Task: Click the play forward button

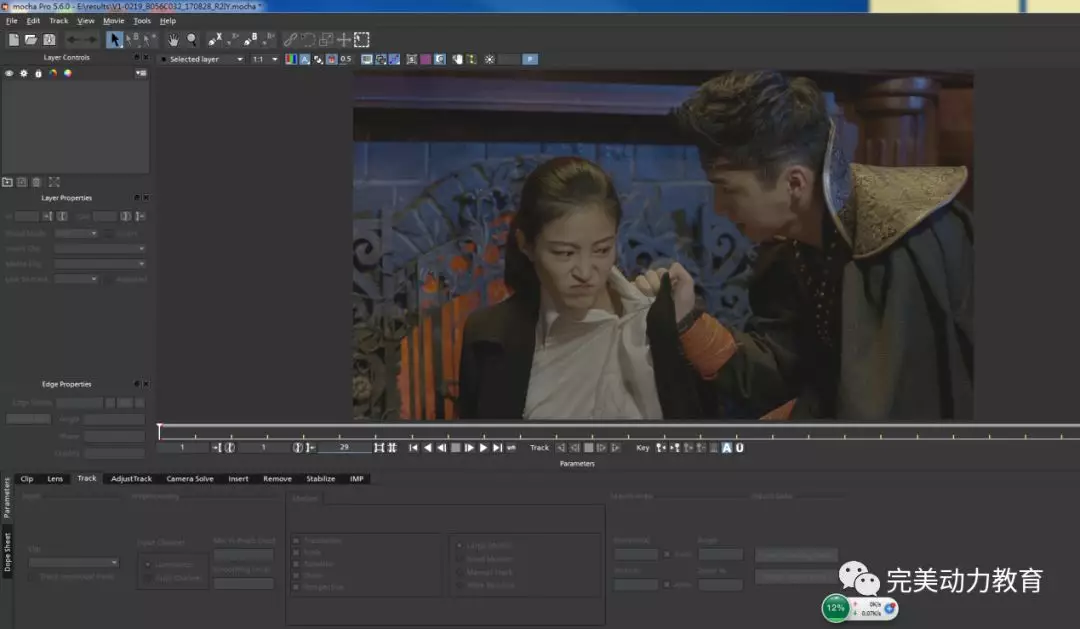Action: pyautogui.click(x=484, y=448)
